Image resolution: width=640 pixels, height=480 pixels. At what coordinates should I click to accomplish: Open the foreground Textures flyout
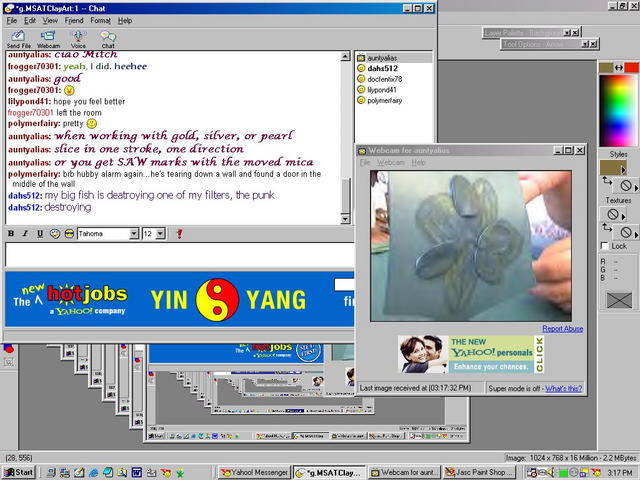point(613,214)
